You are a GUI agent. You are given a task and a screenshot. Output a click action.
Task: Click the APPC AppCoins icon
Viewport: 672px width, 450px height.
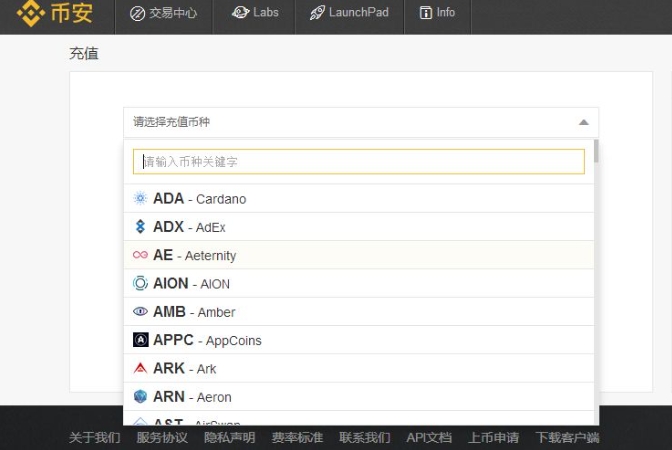[x=141, y=340]
